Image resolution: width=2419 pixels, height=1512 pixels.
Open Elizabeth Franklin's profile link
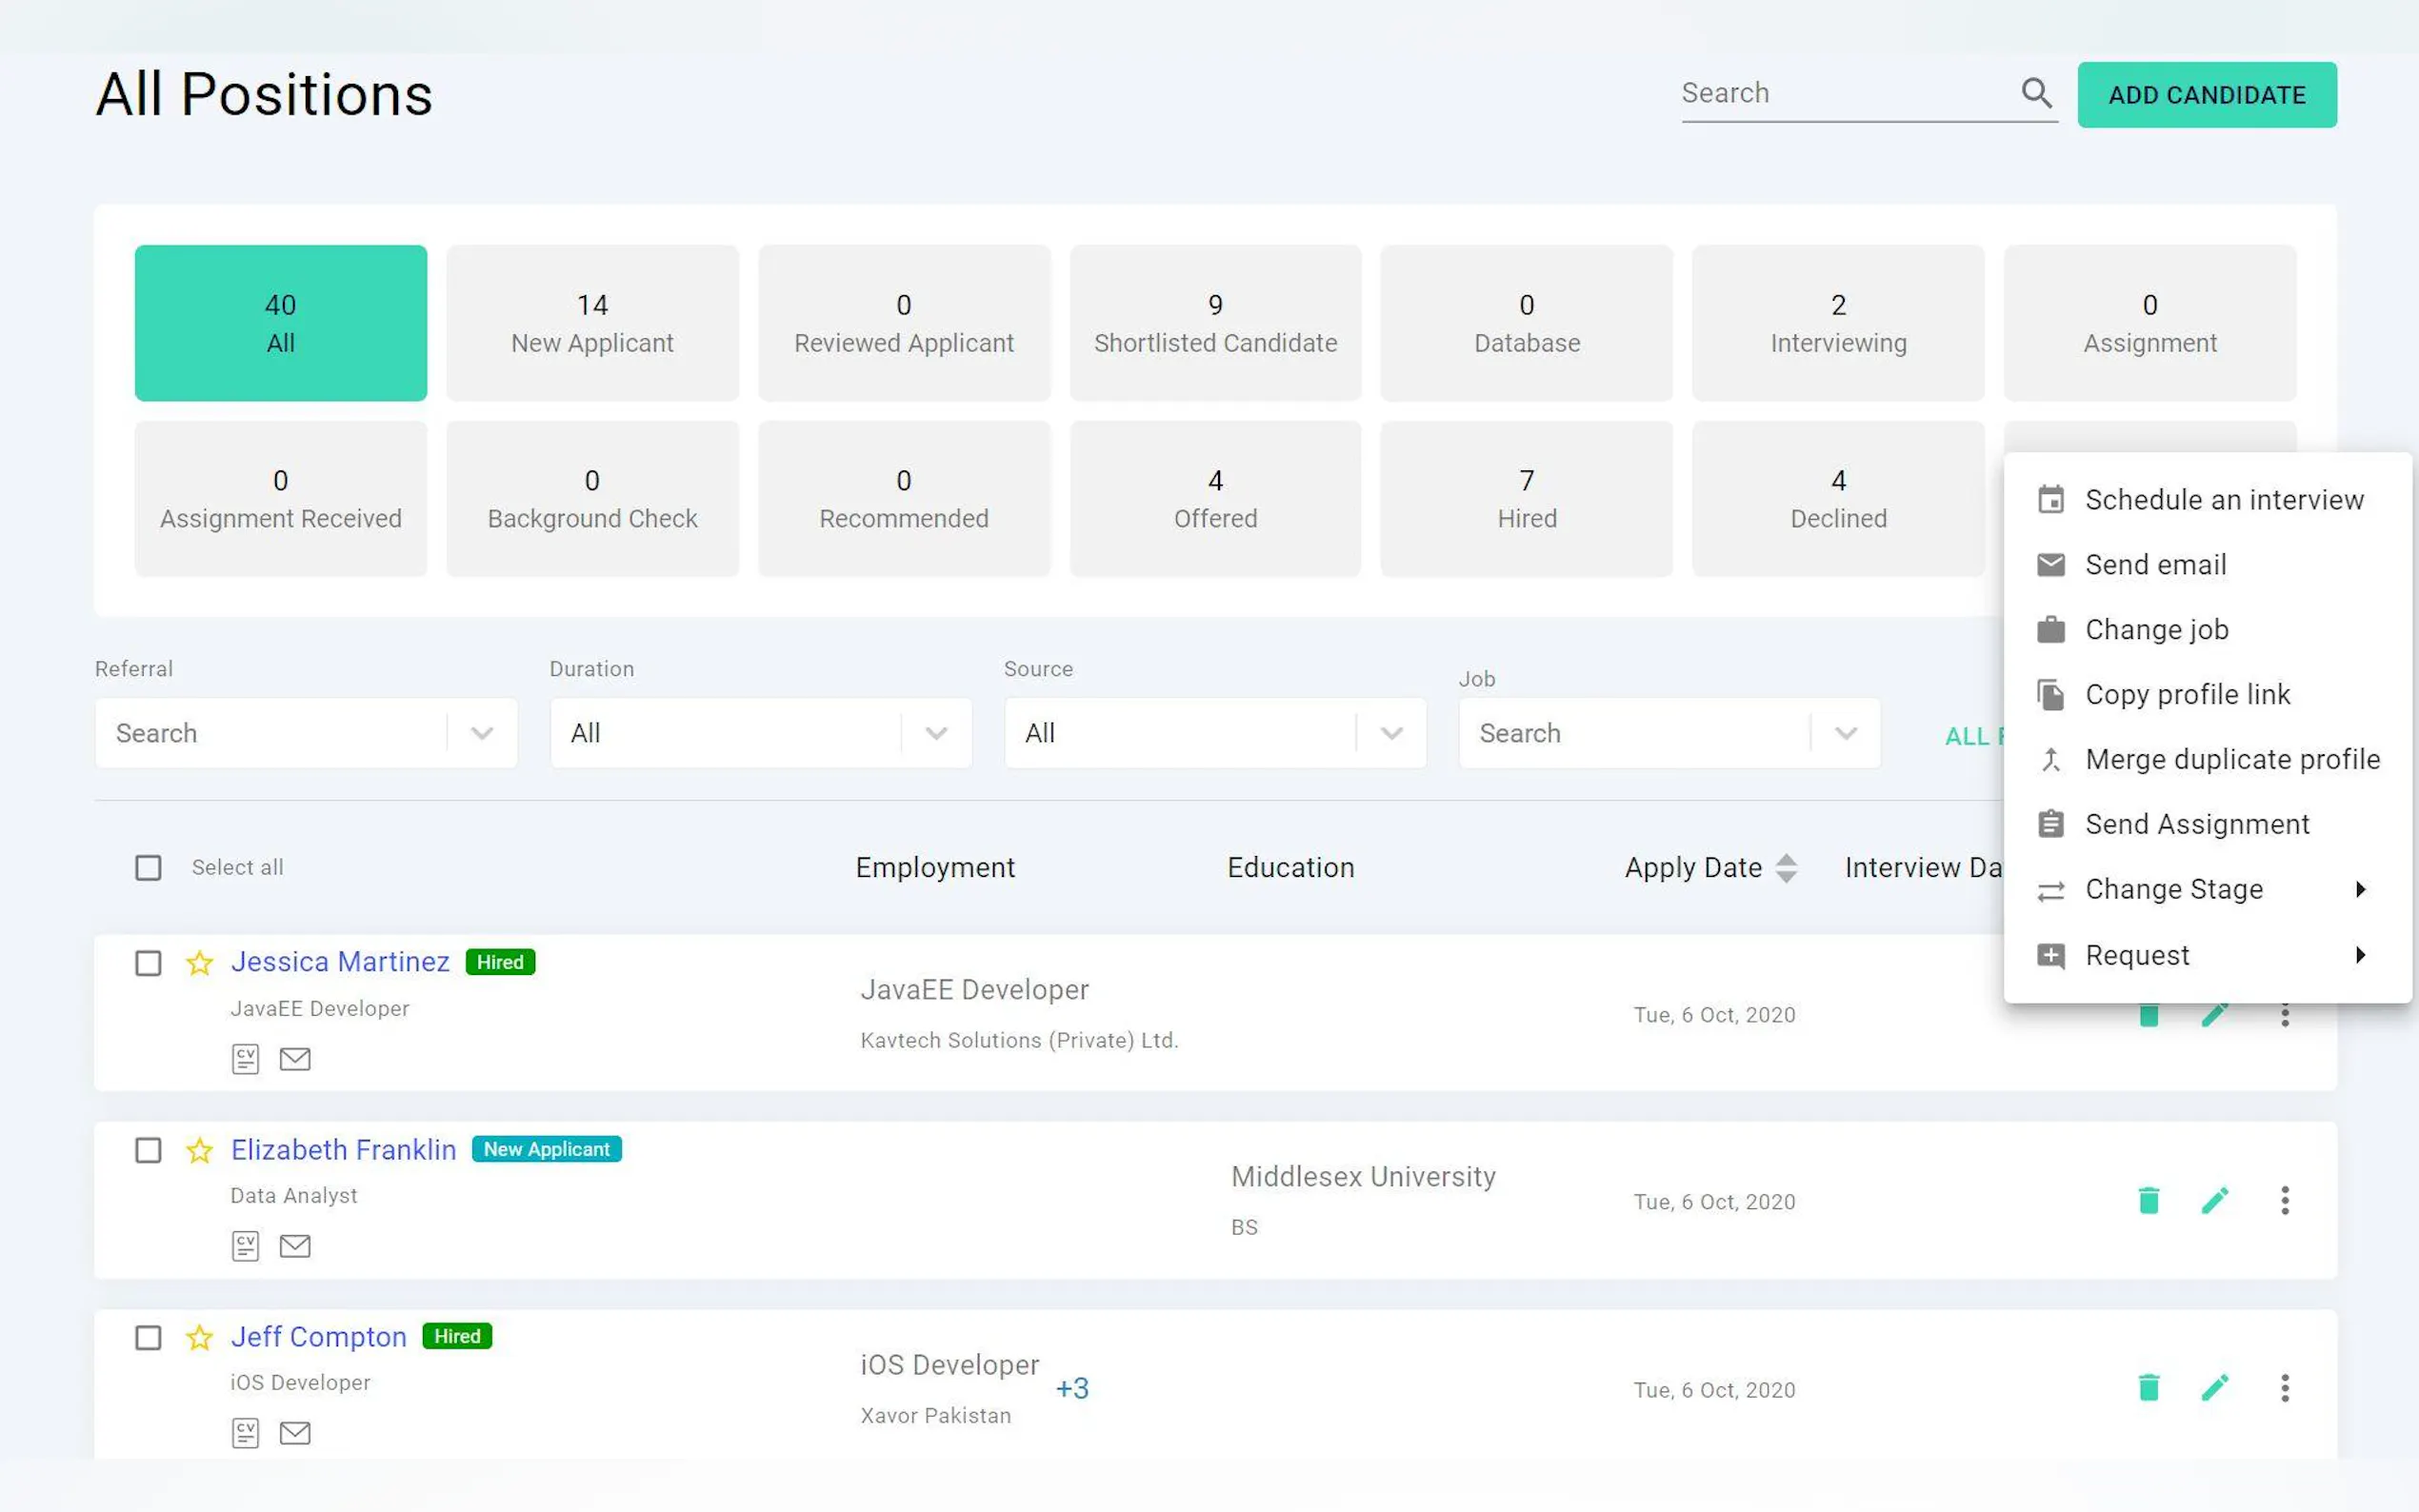343,1149
